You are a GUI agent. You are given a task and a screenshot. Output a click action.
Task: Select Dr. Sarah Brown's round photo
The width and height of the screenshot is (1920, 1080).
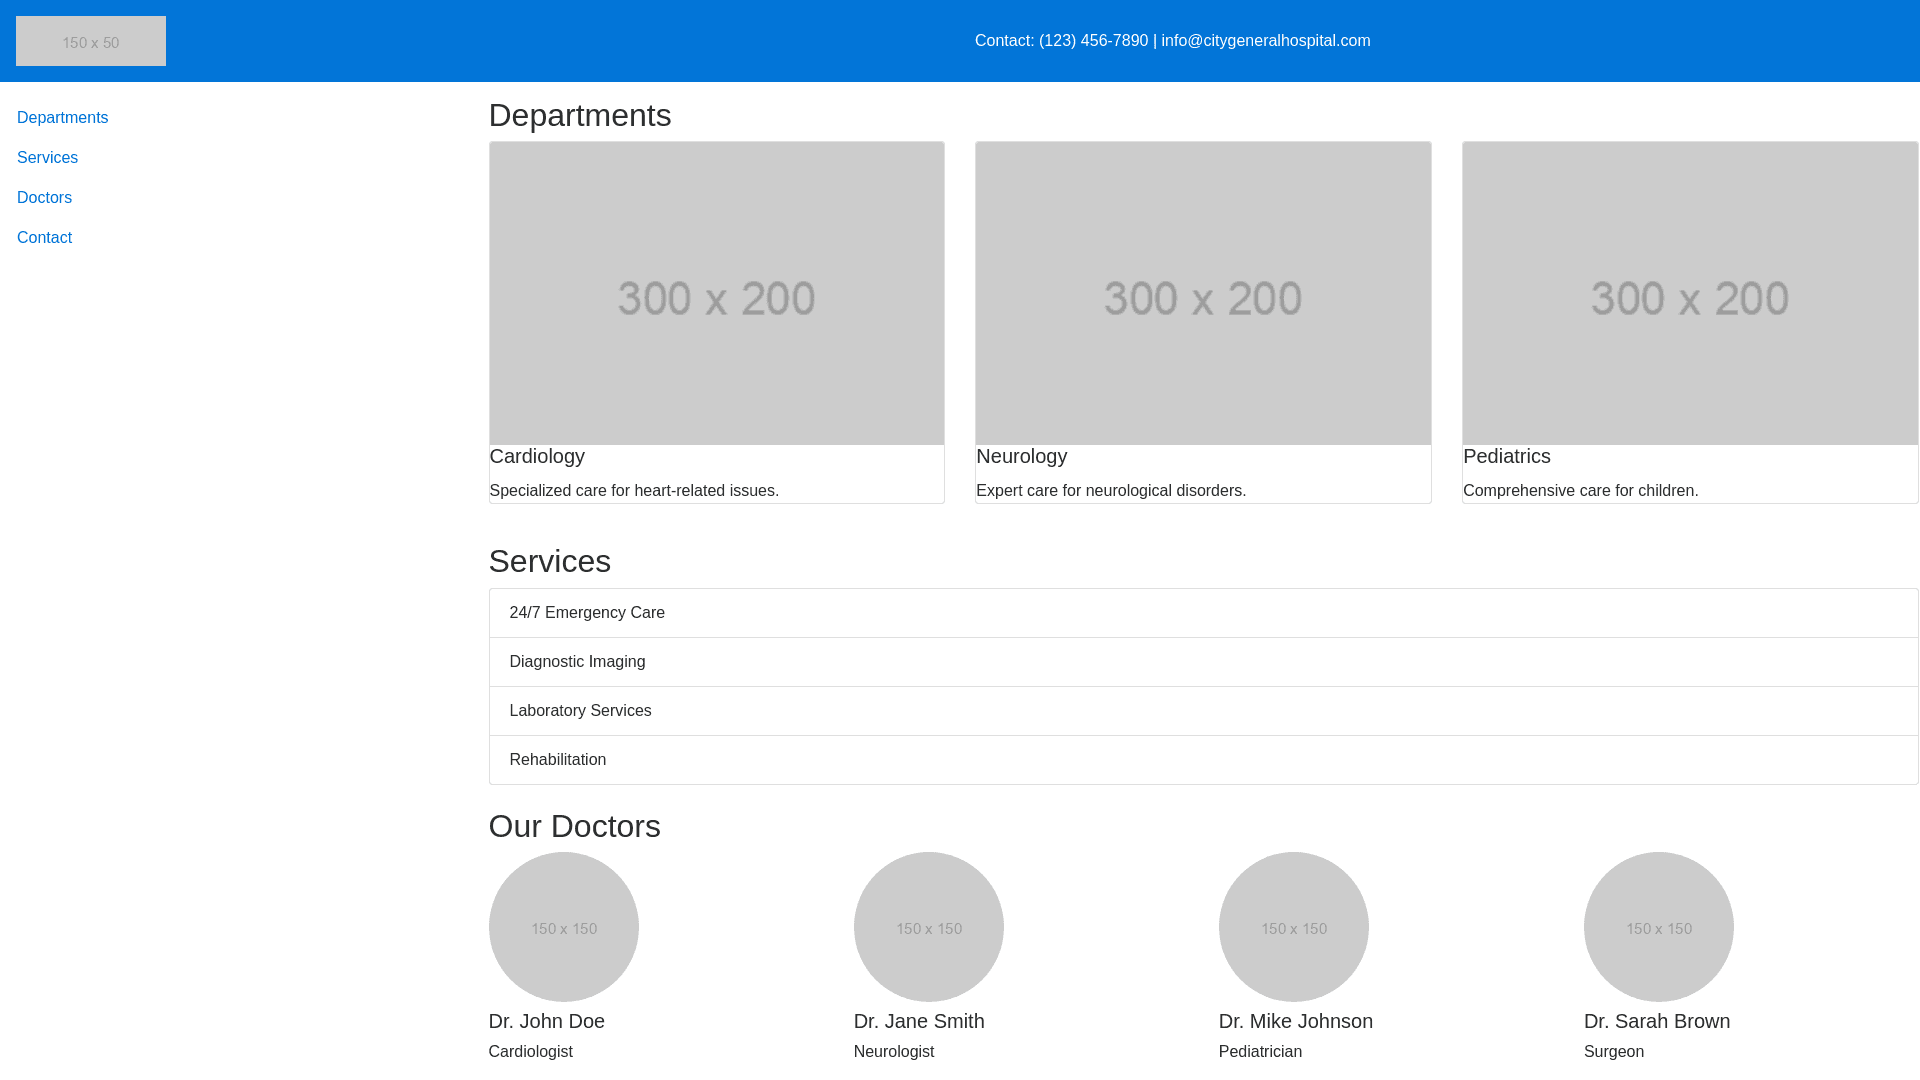tap(1659, 927)
